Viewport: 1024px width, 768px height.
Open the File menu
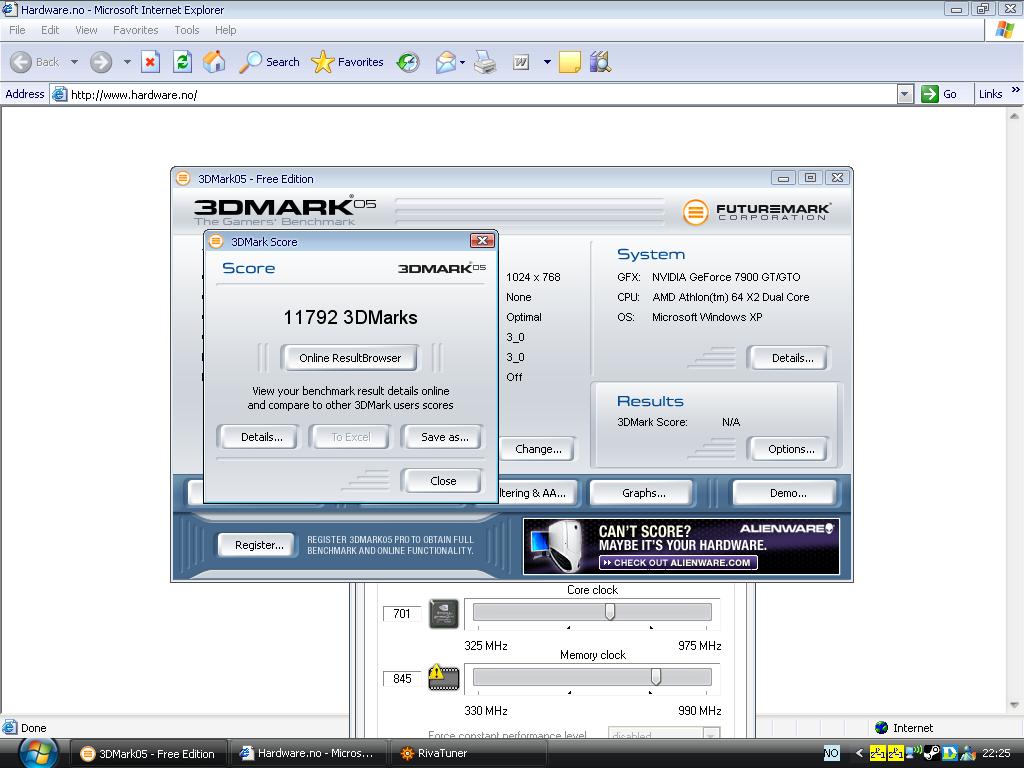(18, 30)
